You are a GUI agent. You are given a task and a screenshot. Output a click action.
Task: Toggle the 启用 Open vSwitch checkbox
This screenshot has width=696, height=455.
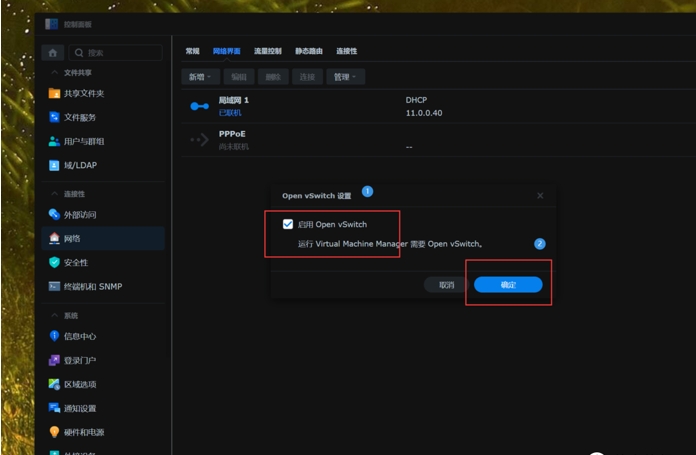(x=288, y=224)
